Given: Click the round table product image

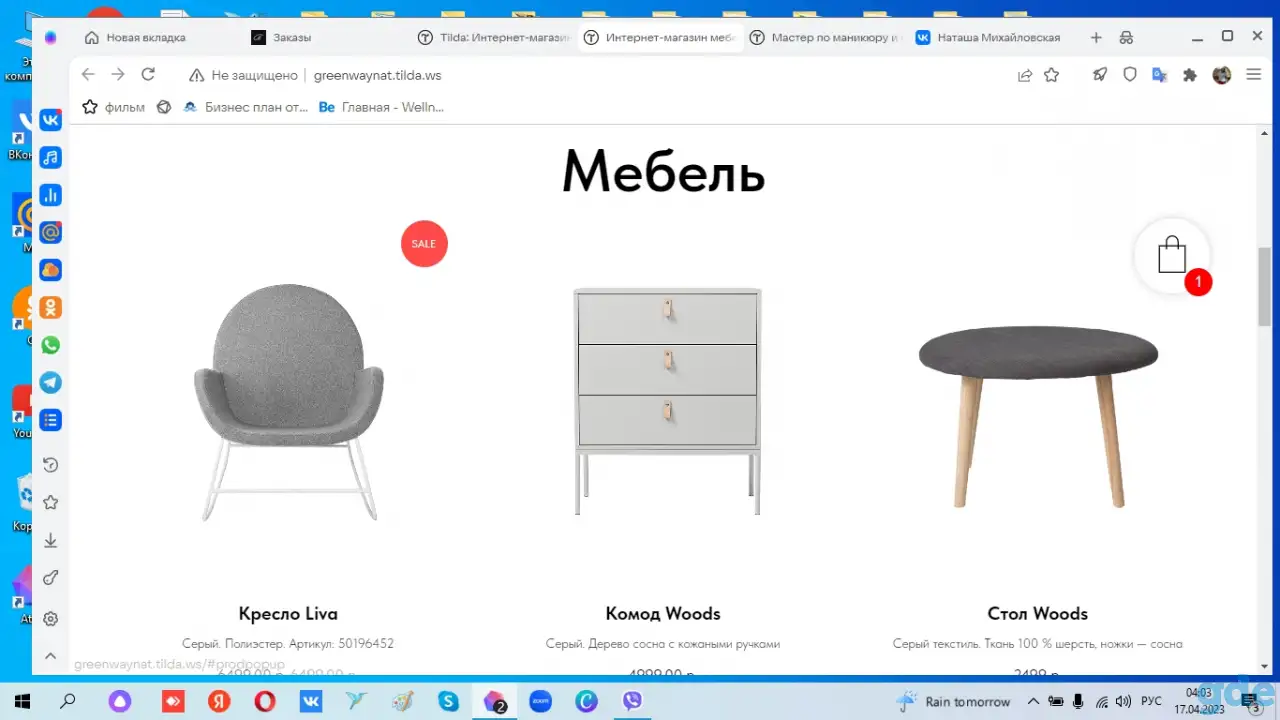Looking at the screenshot, I should pos(1038,418).
